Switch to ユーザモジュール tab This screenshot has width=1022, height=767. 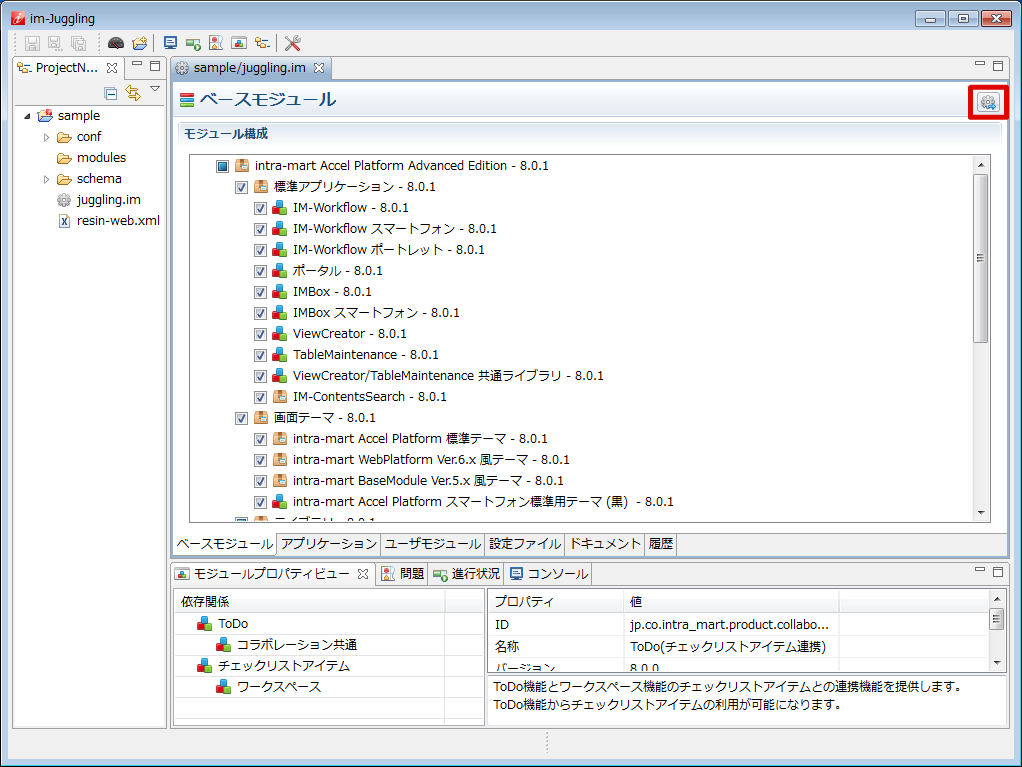point(433,544)
